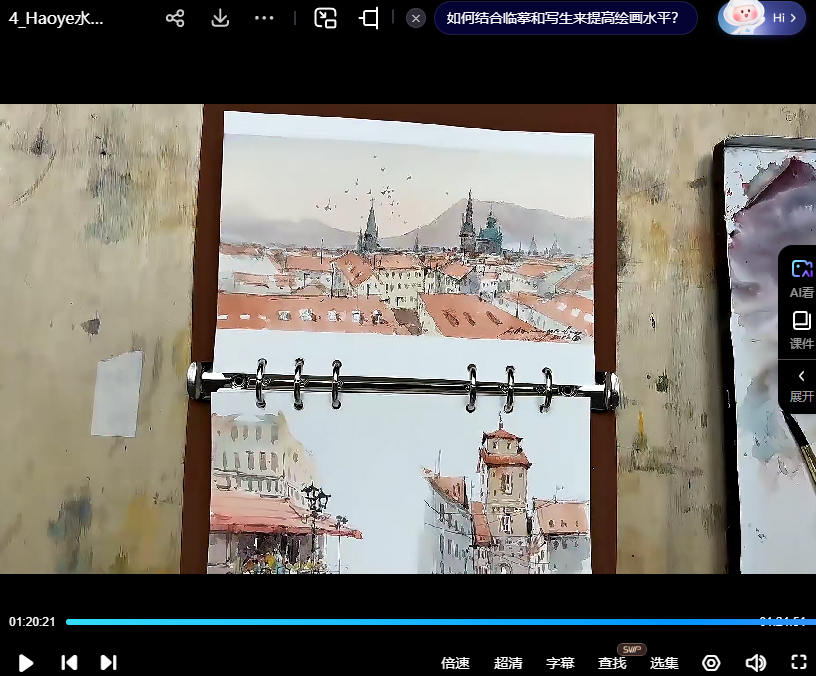Image resolution: width=816 pixels, height=676 pixels.
Task: Mute the video with the speaker icon
Action: click(x=755, y=662)
